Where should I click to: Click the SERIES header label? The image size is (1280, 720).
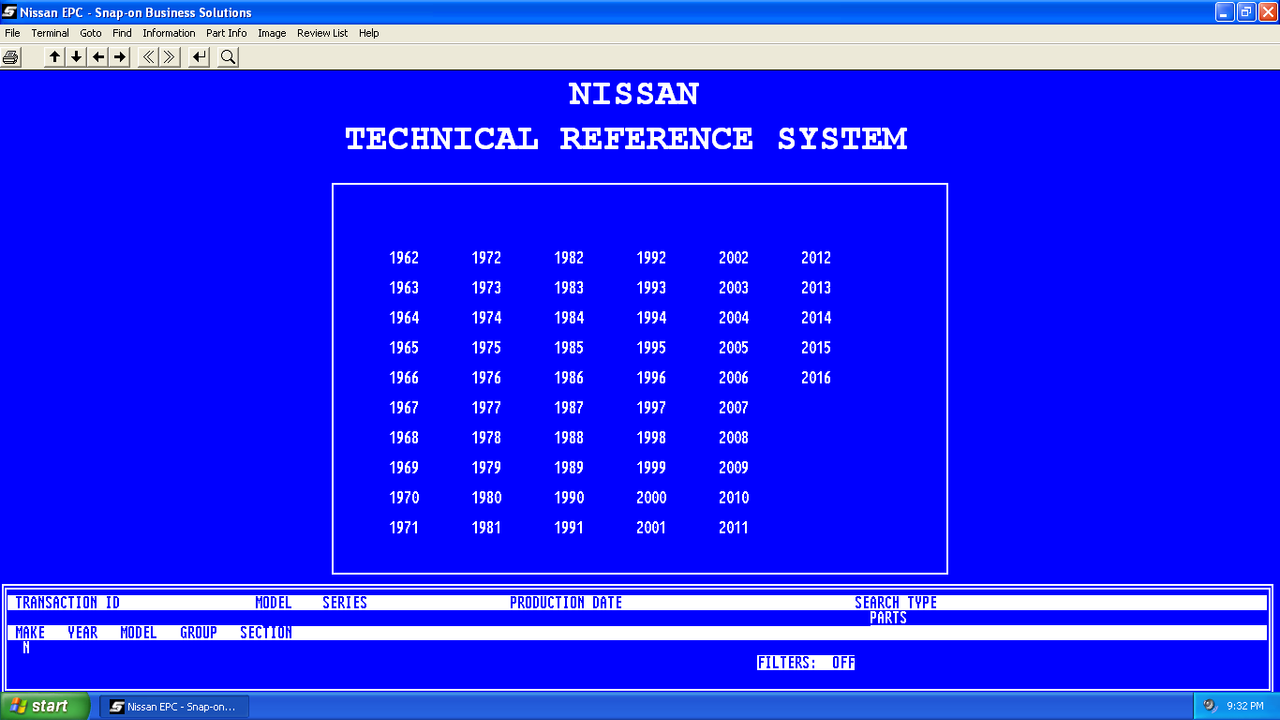coord(345,603)
